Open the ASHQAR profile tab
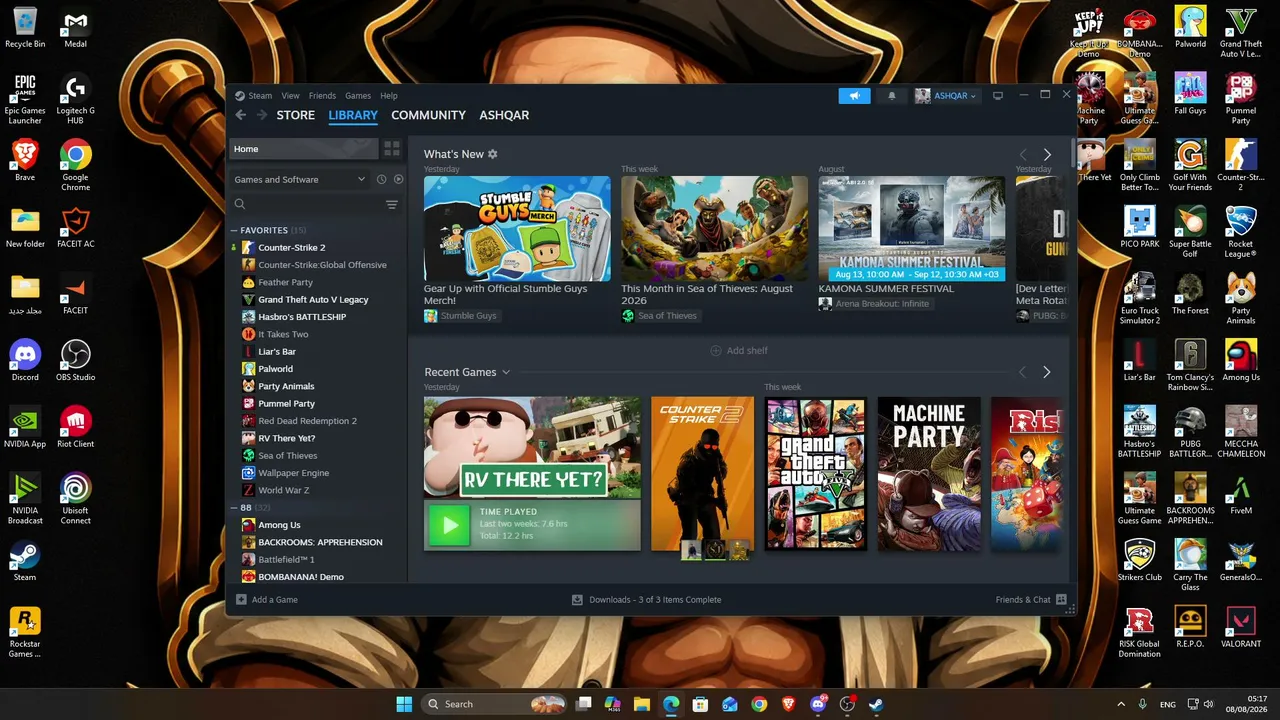The width and height of the screenshot is (1280, 720). click(504, 115)
